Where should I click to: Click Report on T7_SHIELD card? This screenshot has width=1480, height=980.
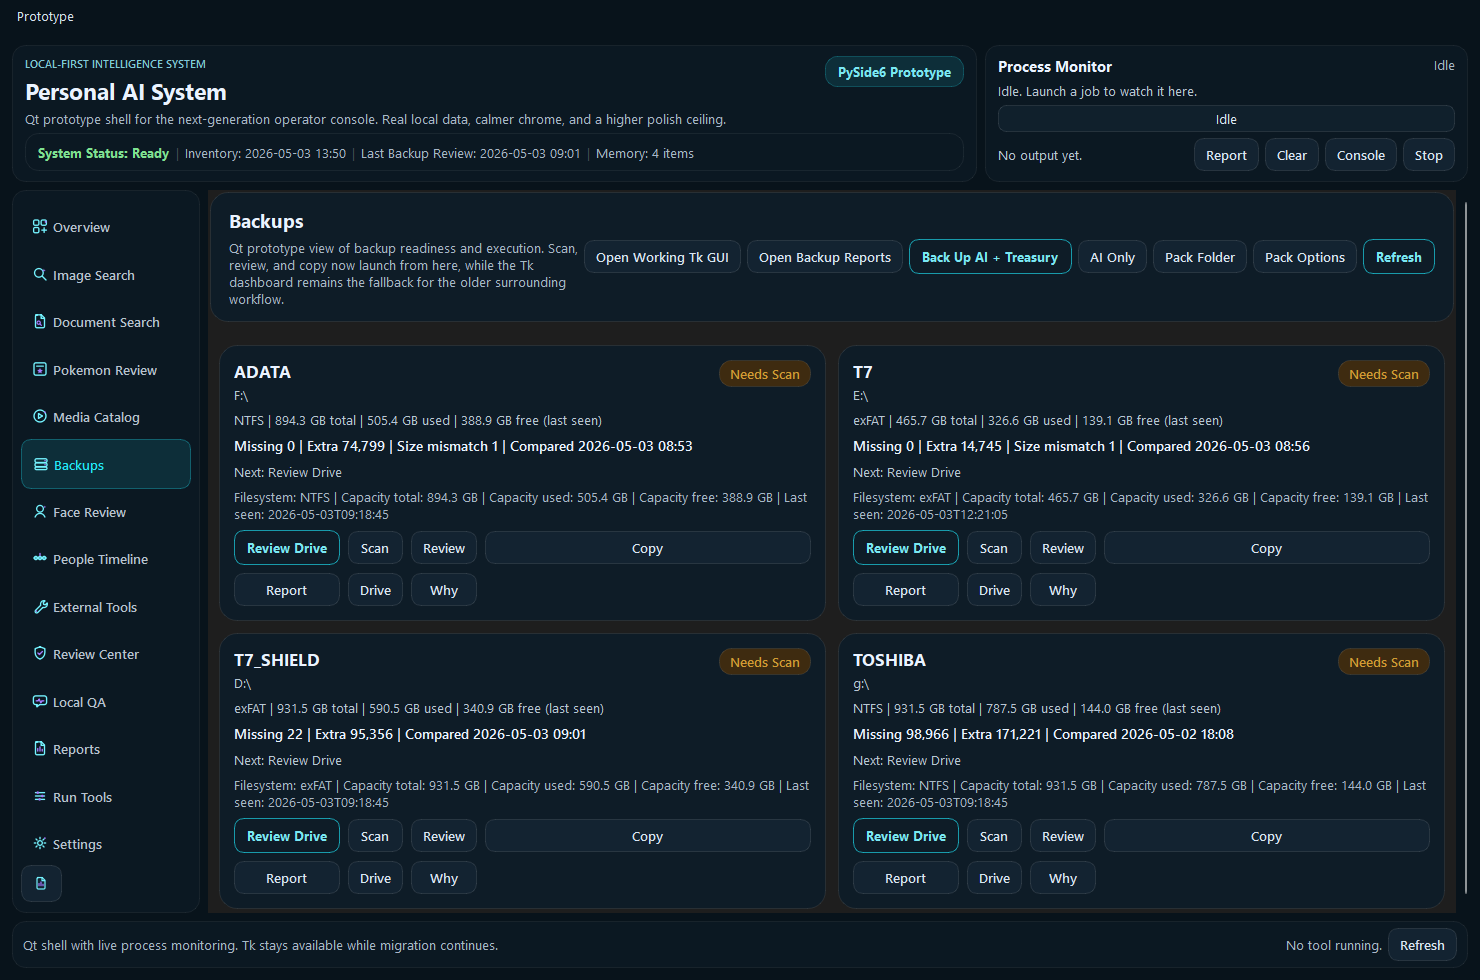click(286, 878)
